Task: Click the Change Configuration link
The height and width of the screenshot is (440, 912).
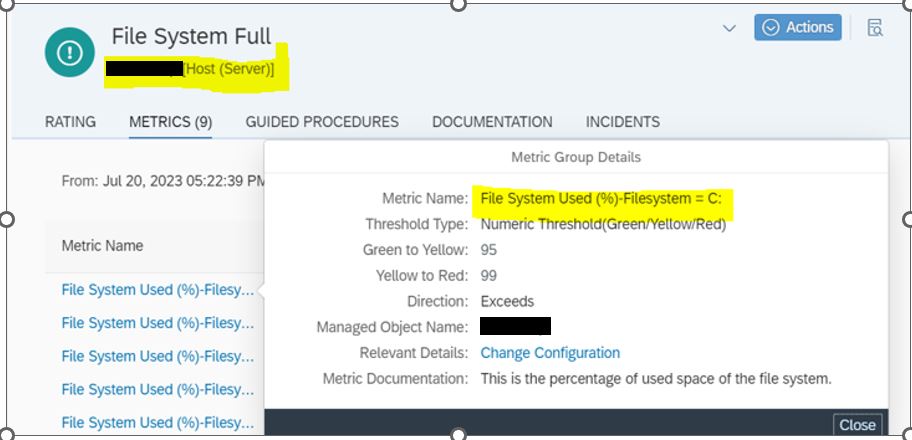Action: 550,353
